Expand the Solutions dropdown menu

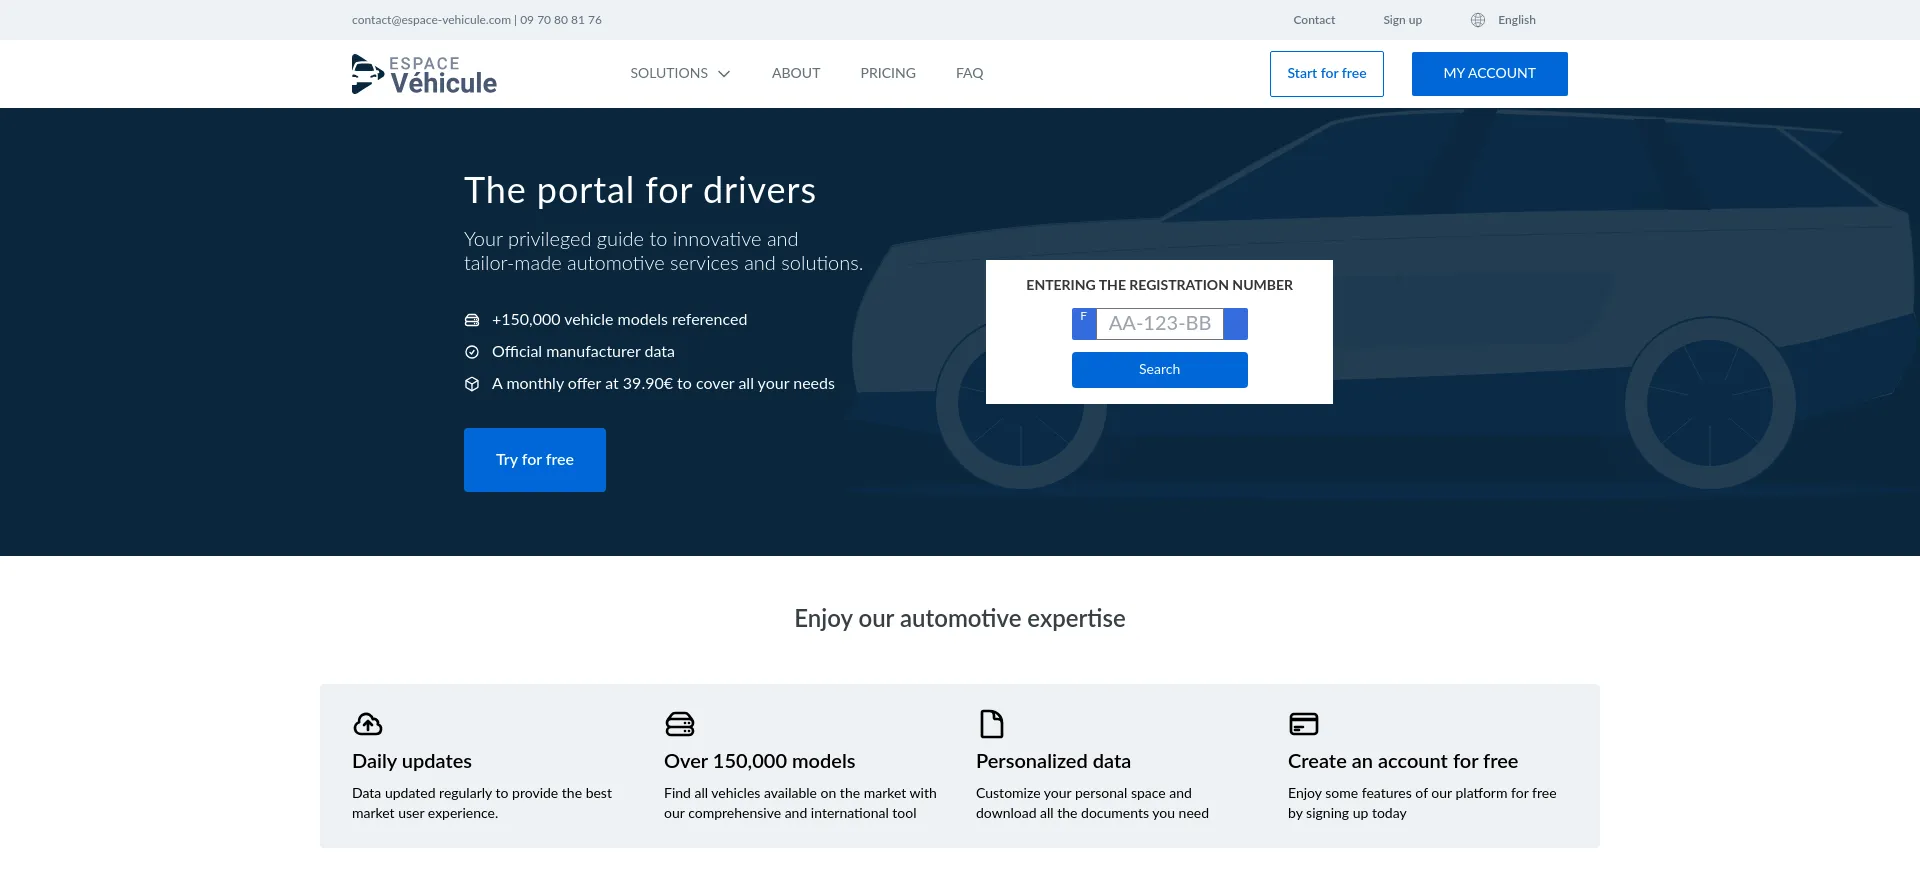click(x=669, y=74)
